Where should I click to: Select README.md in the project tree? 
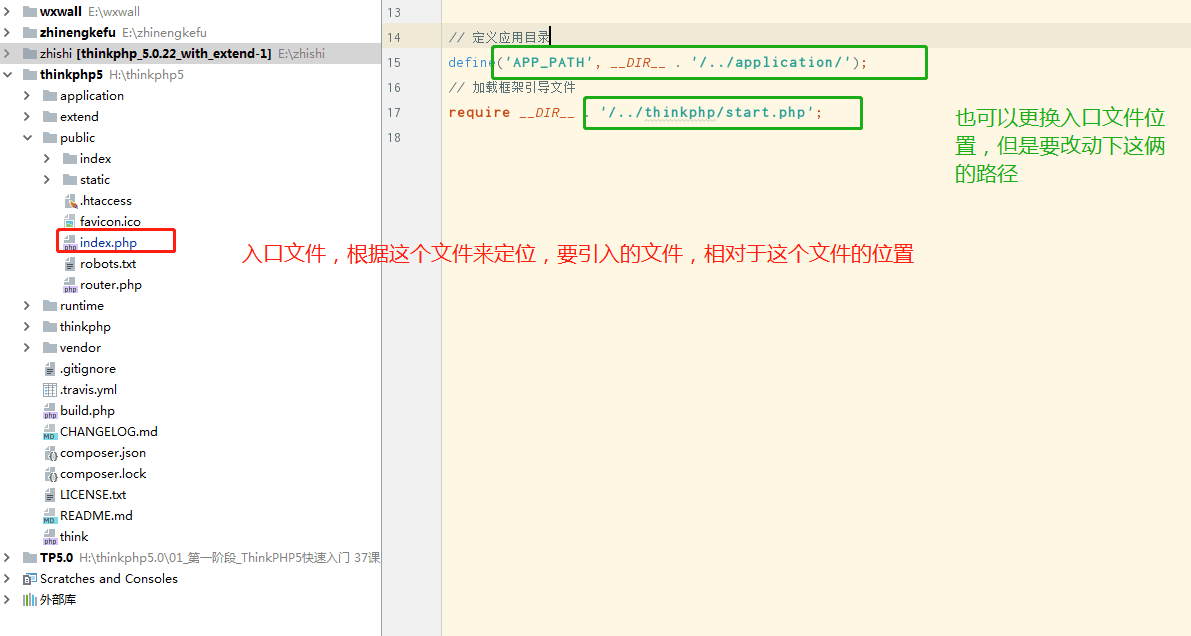(x=96, y=515)
